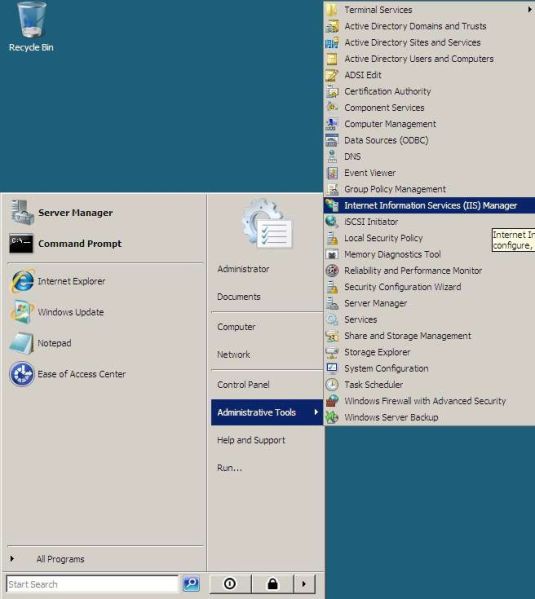Click the Services gears icon
The image size is (535, 599).
(332, 319)
